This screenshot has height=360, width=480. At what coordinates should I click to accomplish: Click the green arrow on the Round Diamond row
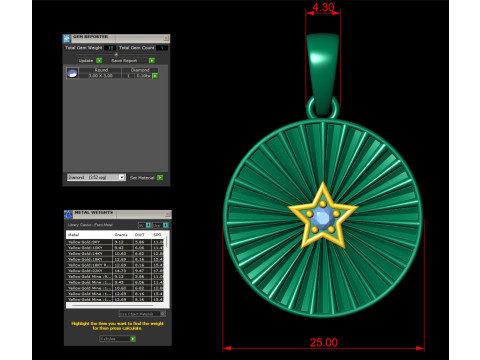[155, 76]
